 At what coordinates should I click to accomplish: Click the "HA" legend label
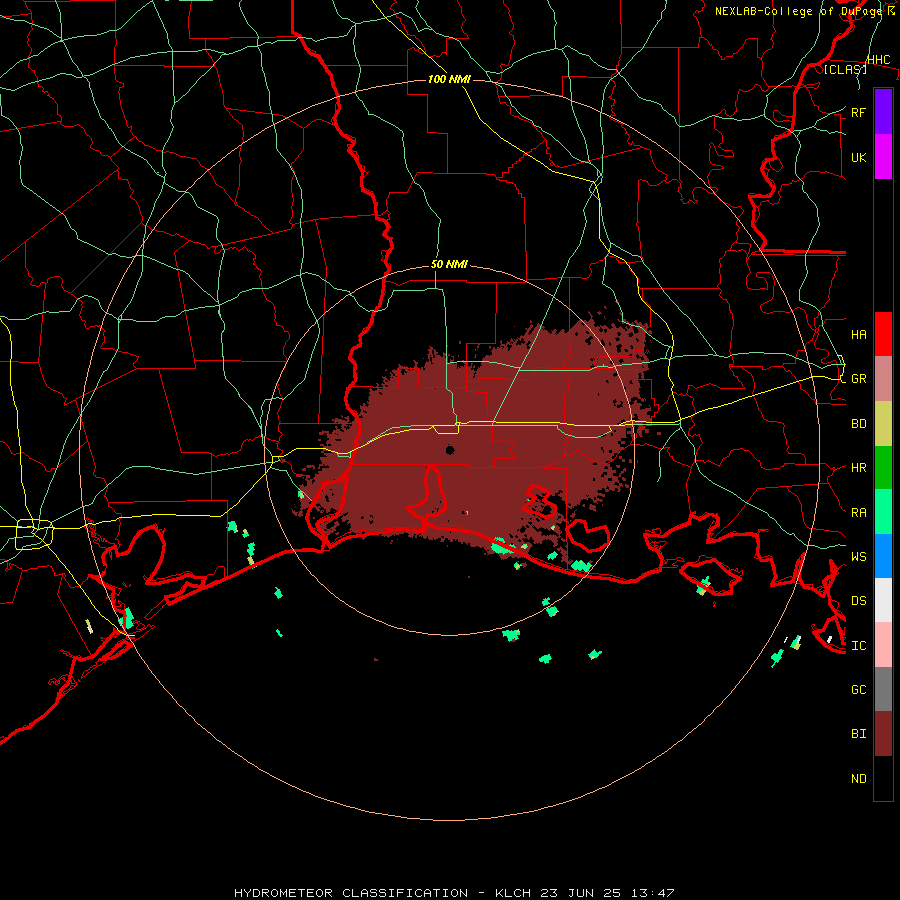(858, 334)
